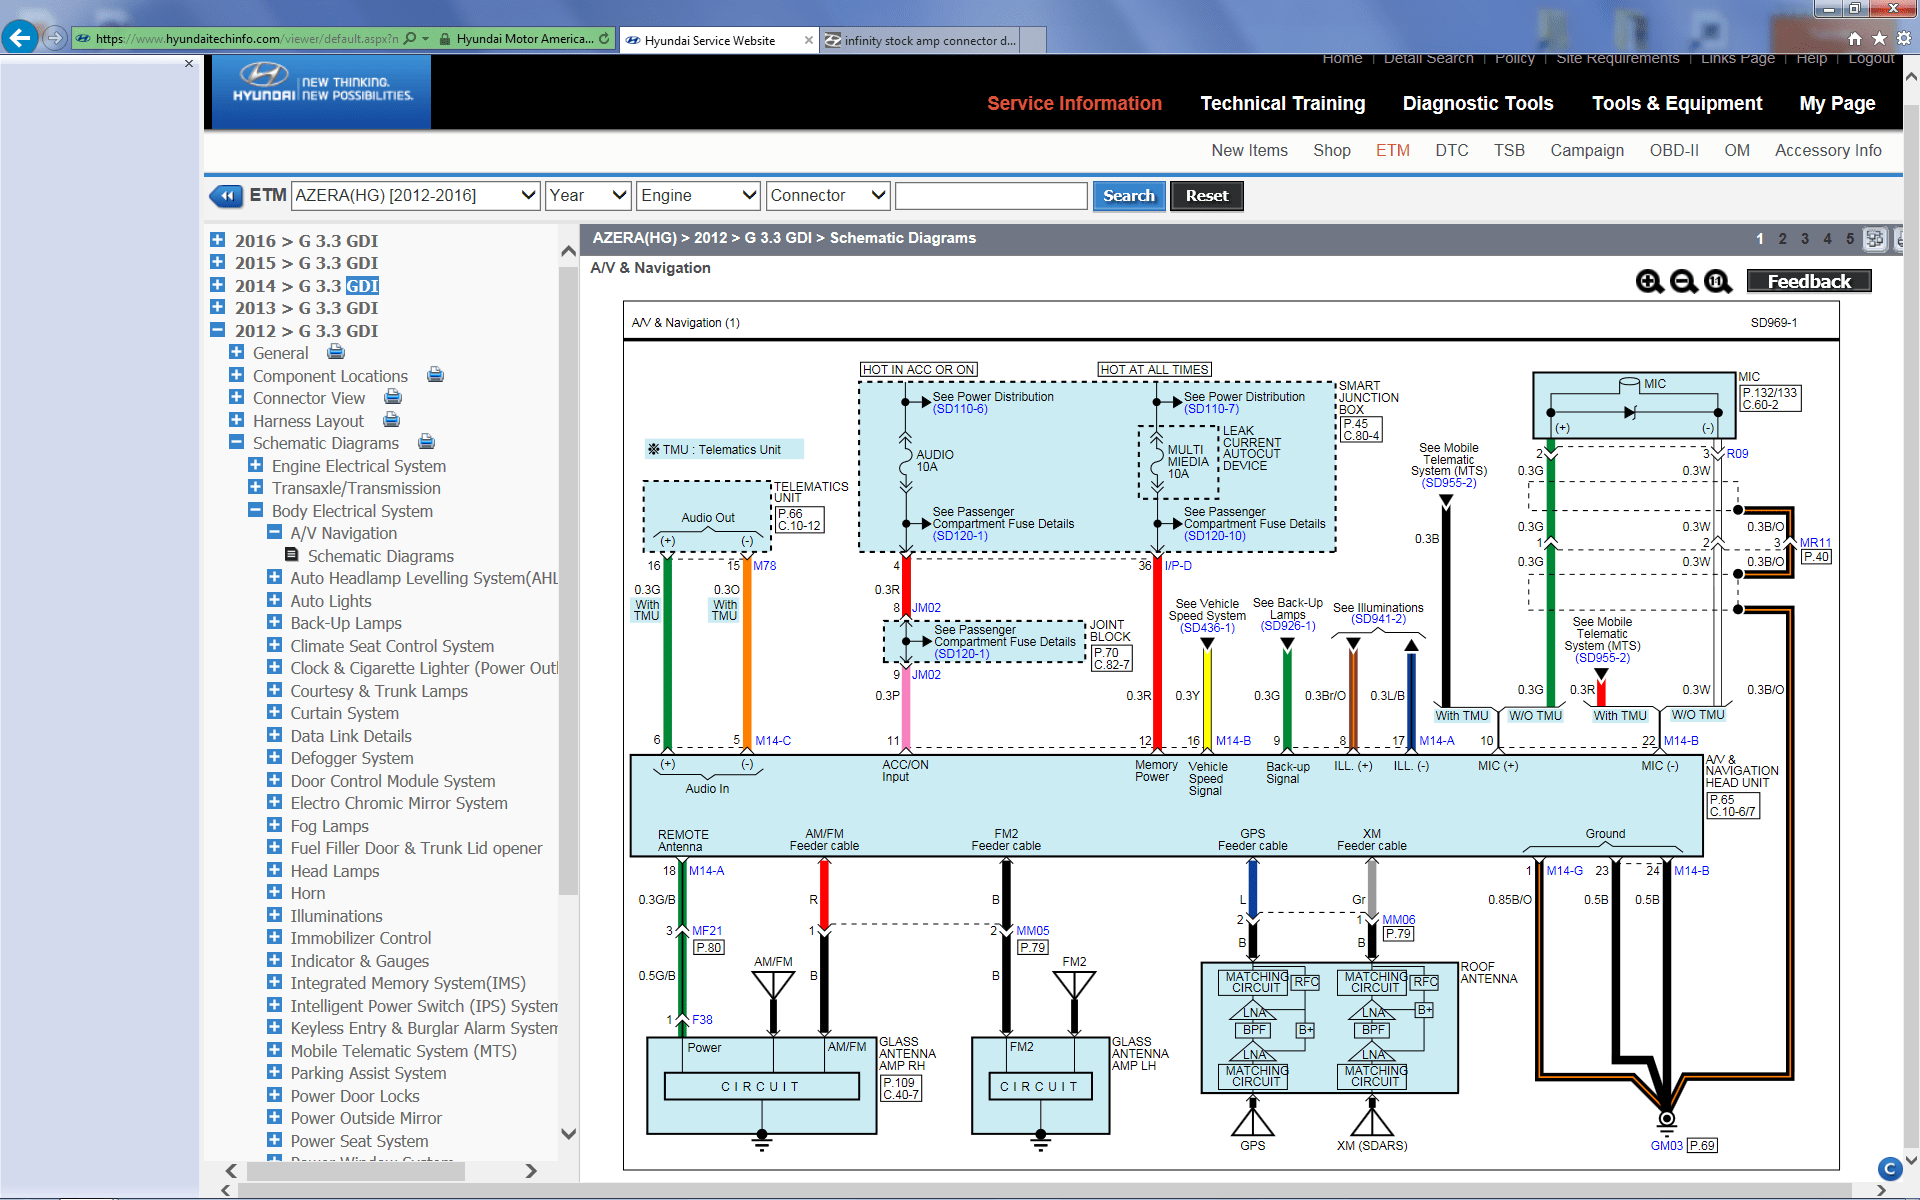Open the Engine dropdown

pyautogui.click(x=699, y=196)
